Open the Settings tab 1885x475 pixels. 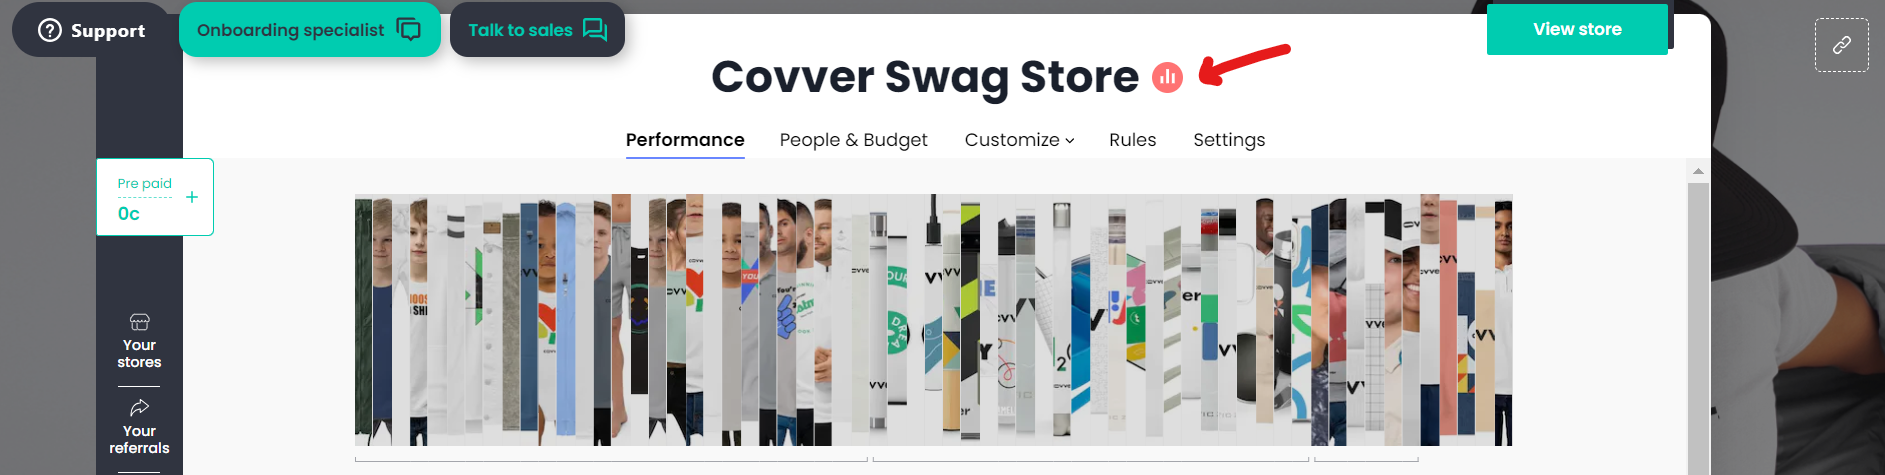point(1229,140)
